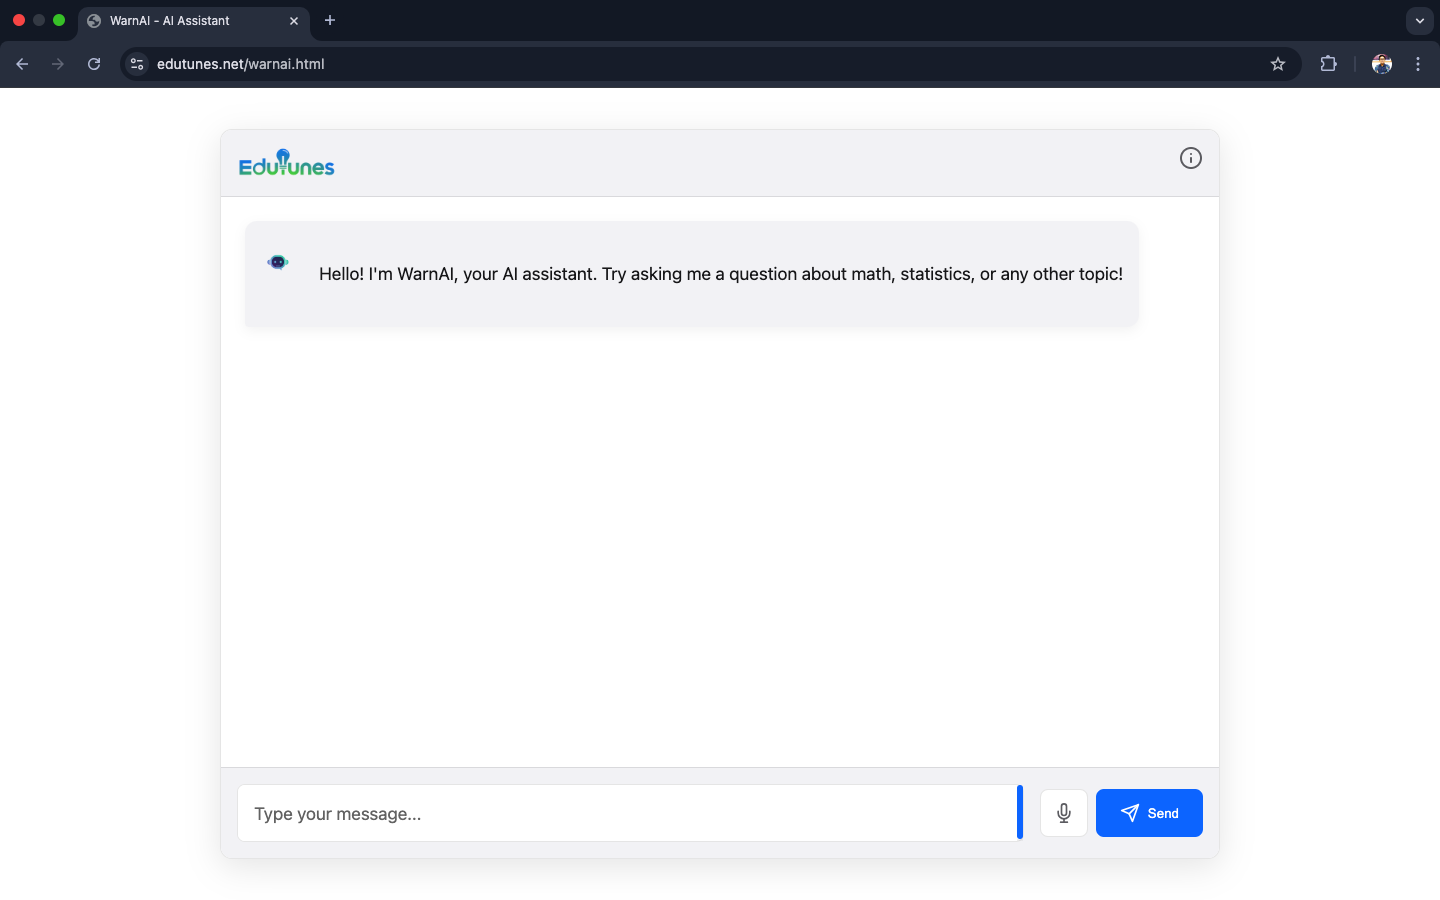Click the EduTunes logo

coord(287,164)
